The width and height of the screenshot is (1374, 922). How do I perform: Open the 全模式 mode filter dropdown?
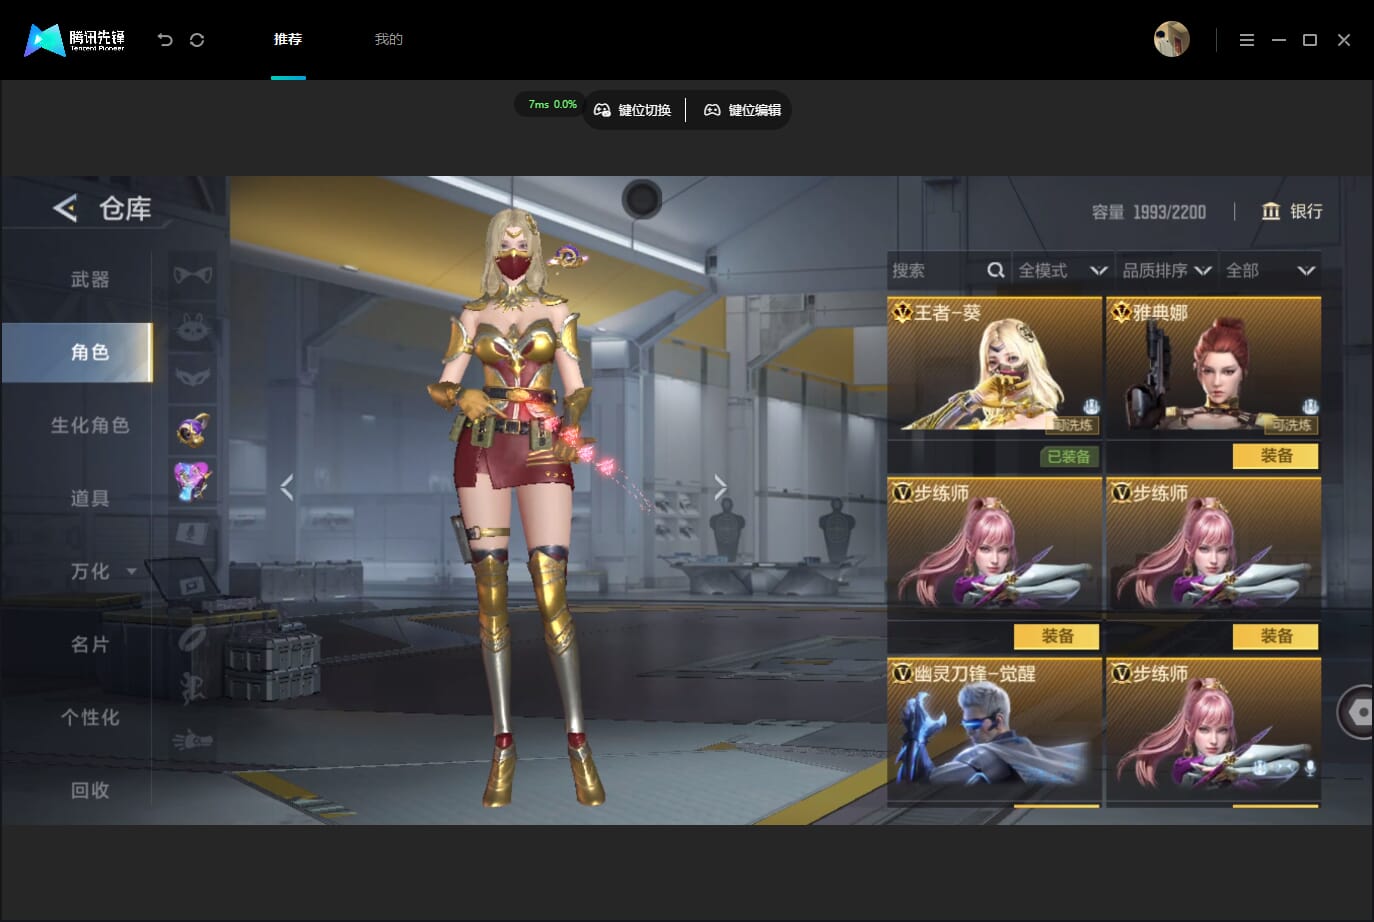(x=1063, y=270)
